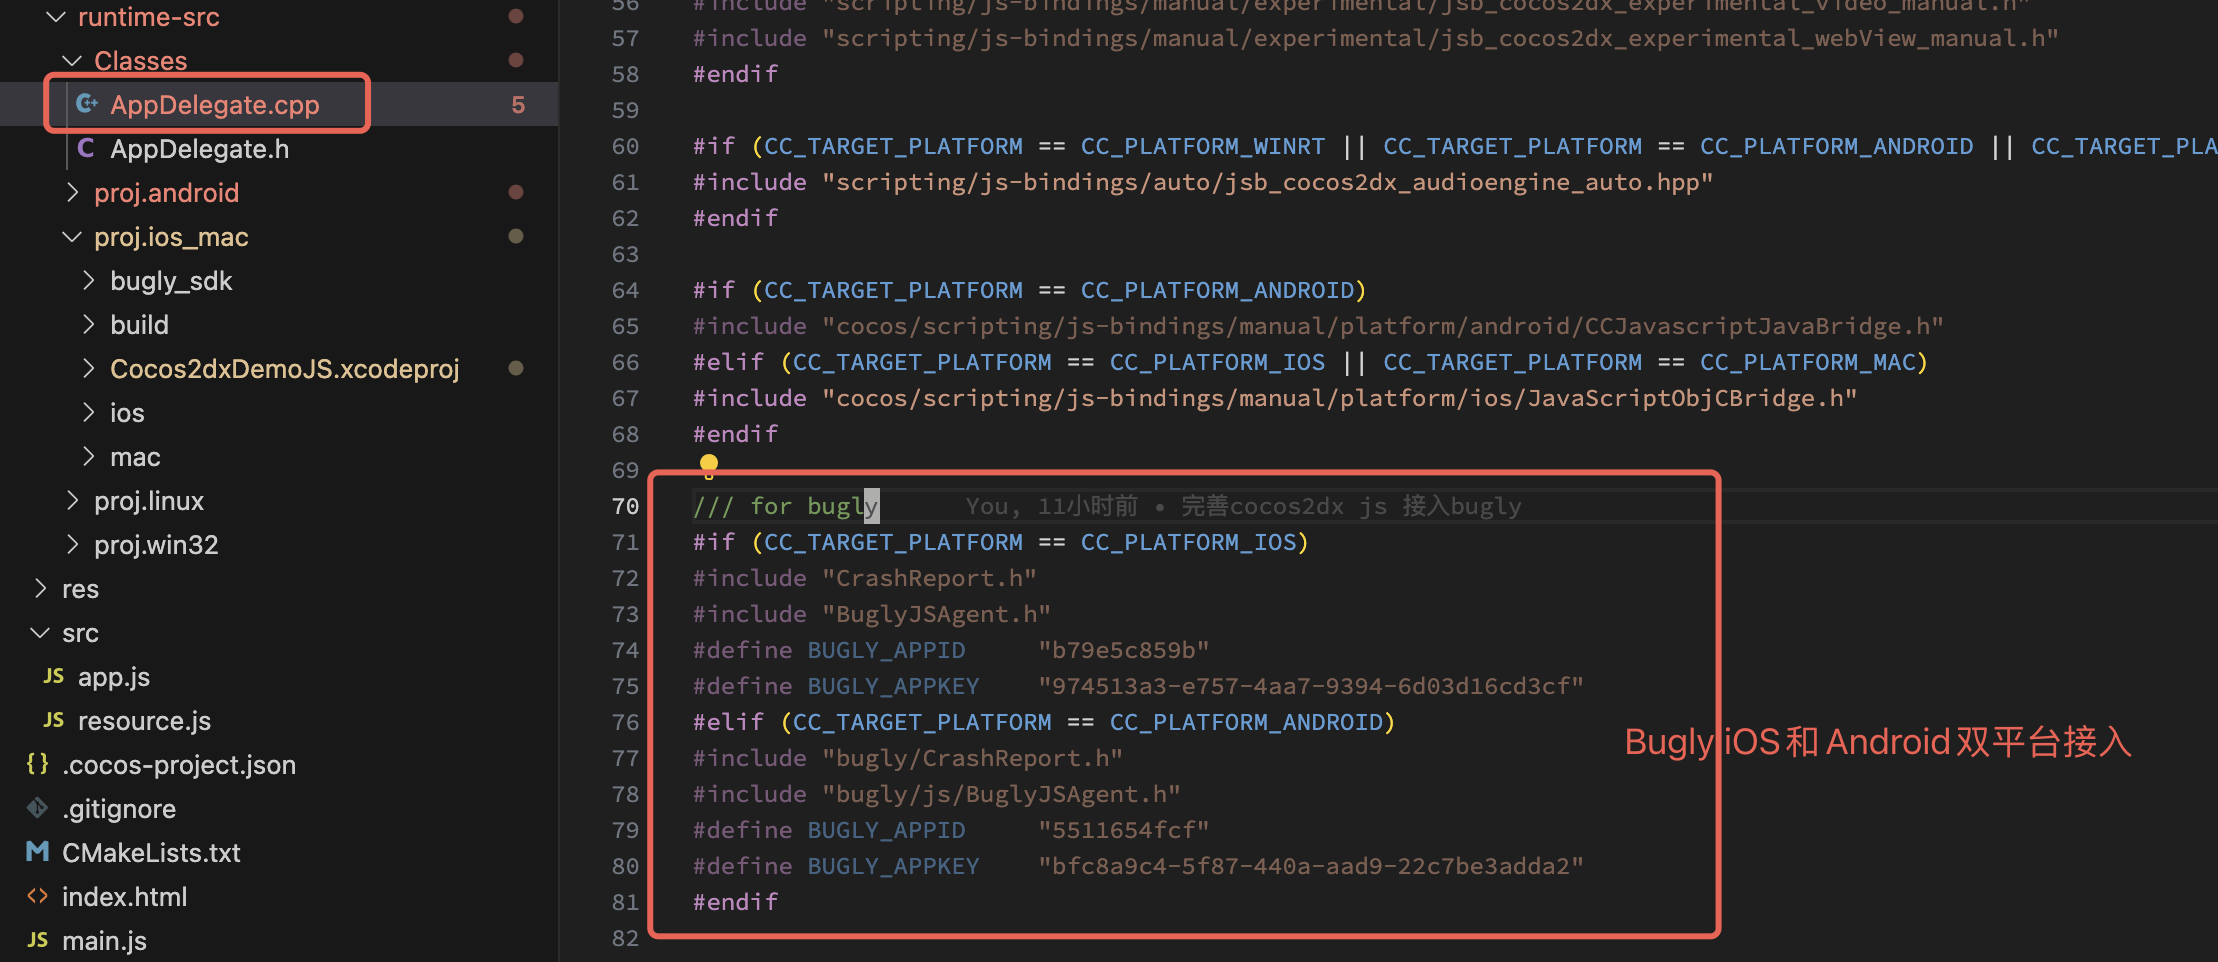
Task: Expand the ios folder
Action: click(x=88, y=412)
